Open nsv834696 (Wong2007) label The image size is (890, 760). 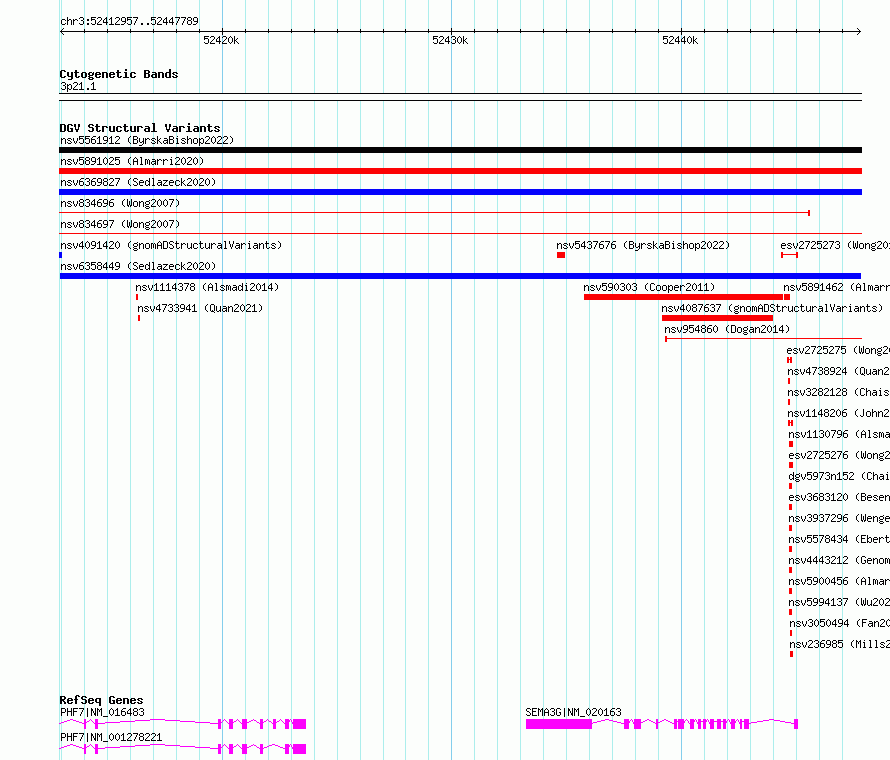120,203
